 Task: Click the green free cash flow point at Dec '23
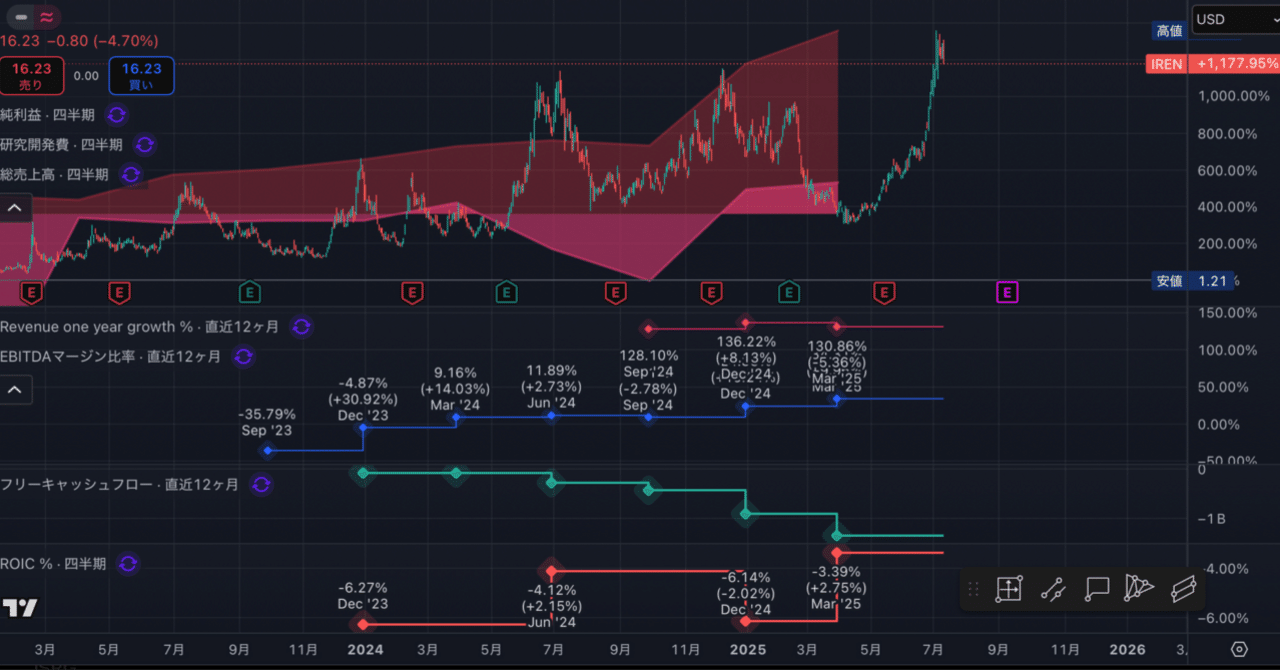[363, 472]
